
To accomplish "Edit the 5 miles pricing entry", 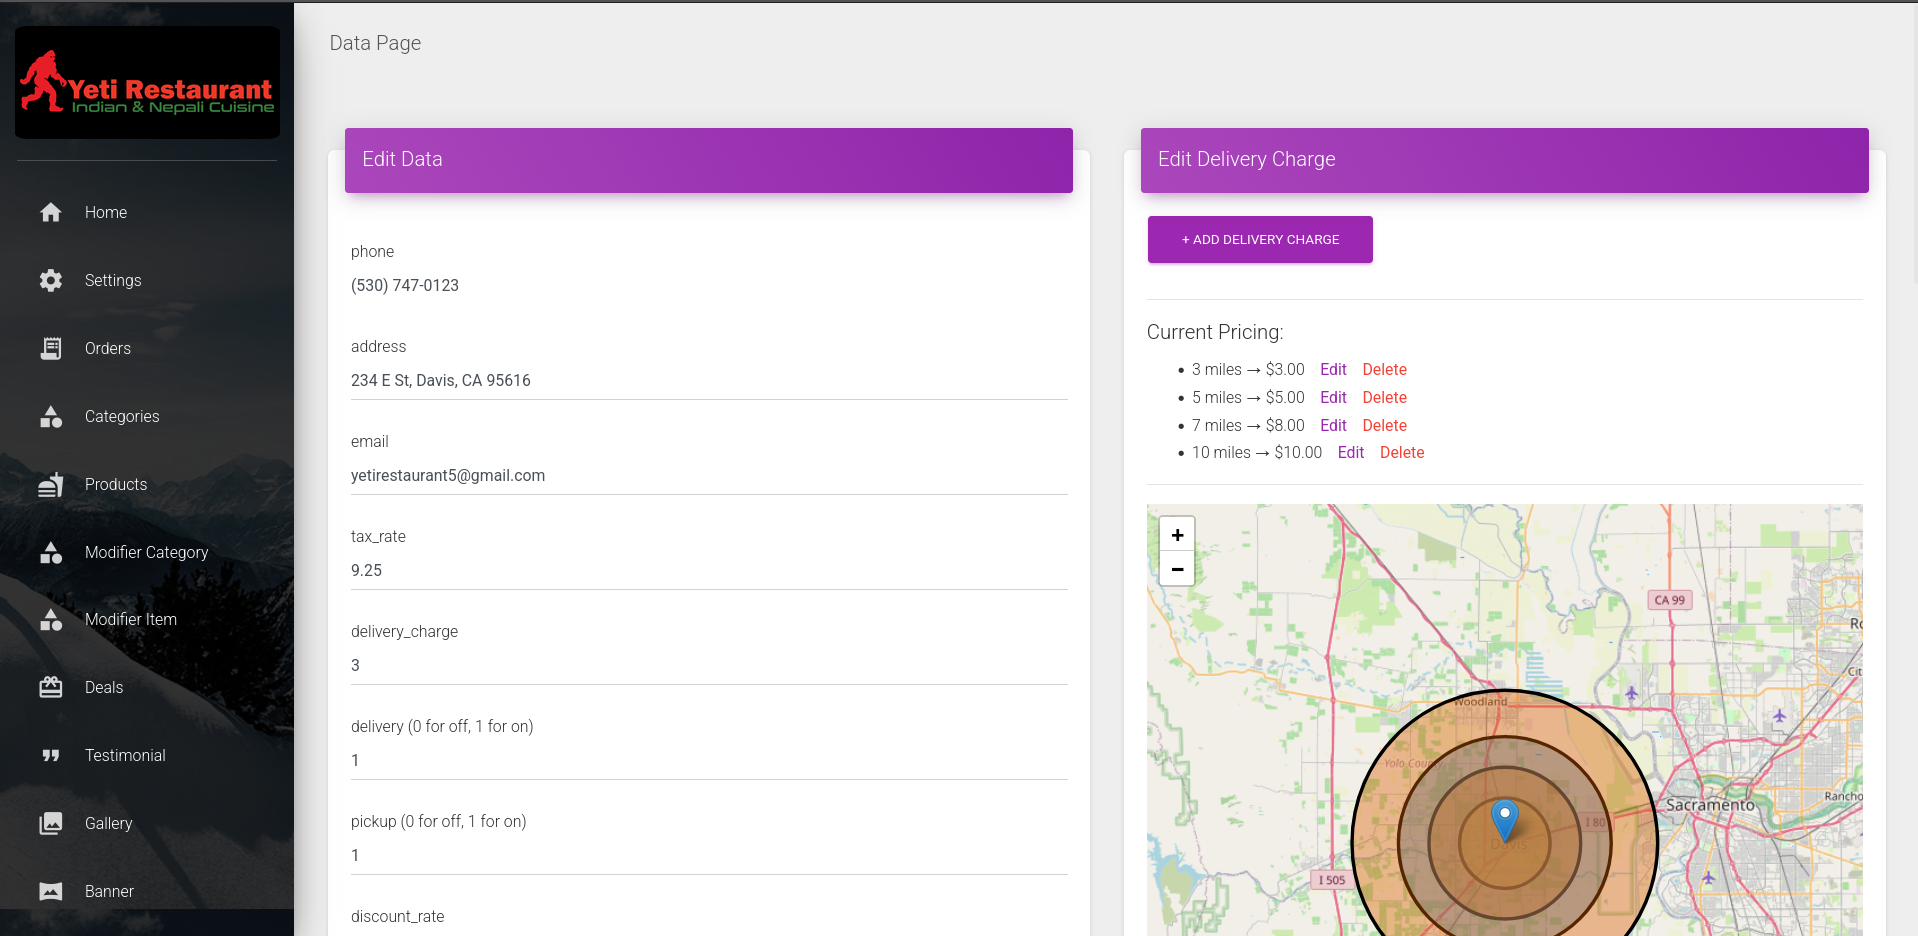I will point(1333,397).
